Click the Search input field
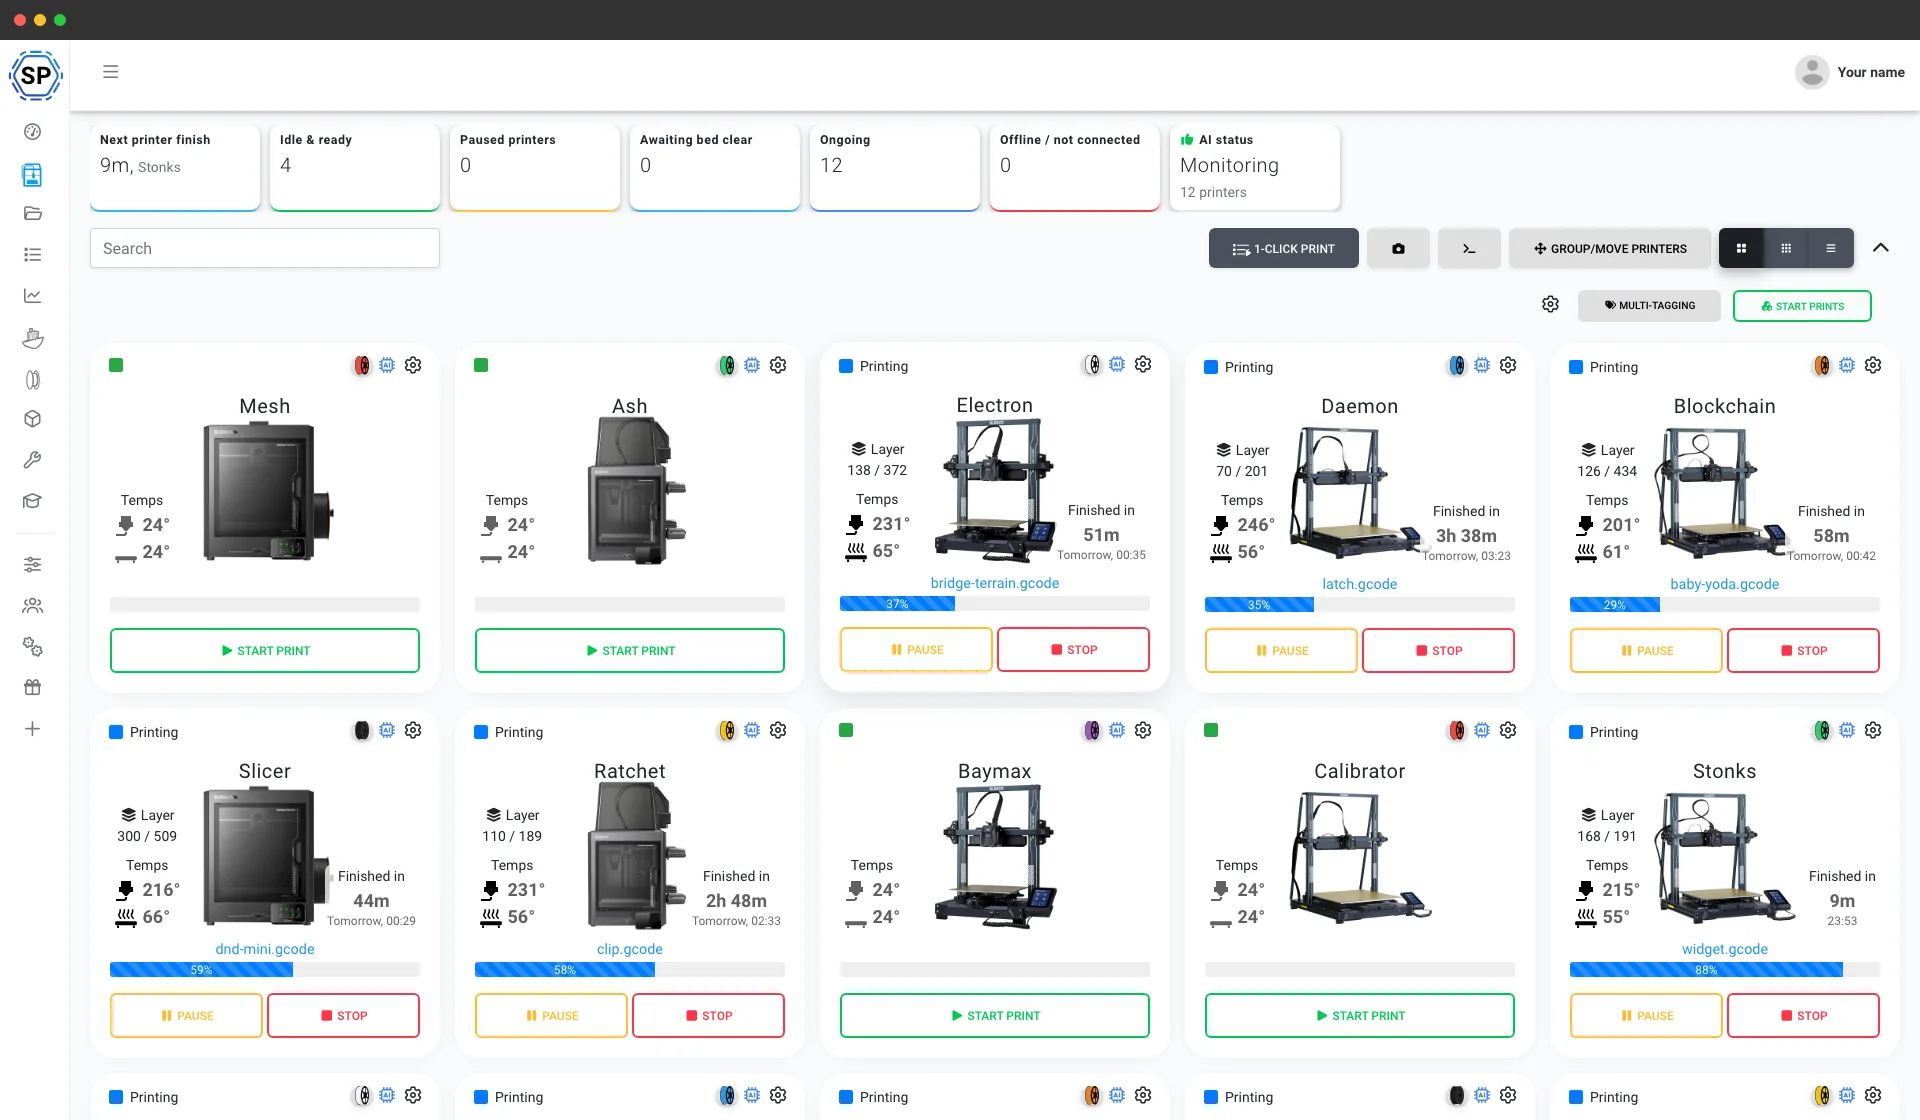Screen dimensions: 1920x1120 [265, 248]
